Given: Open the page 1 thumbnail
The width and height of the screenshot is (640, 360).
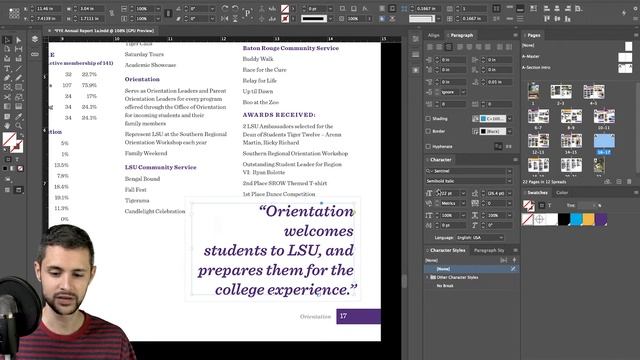Looking at the screenshot, I should (533, 91).
